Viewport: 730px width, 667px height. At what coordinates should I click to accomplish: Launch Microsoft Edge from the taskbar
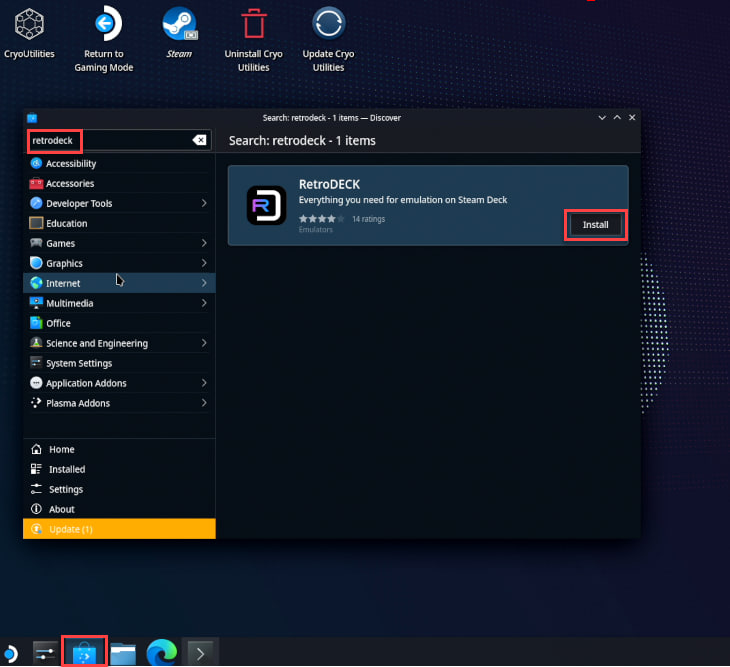click(x=162, y=653)
